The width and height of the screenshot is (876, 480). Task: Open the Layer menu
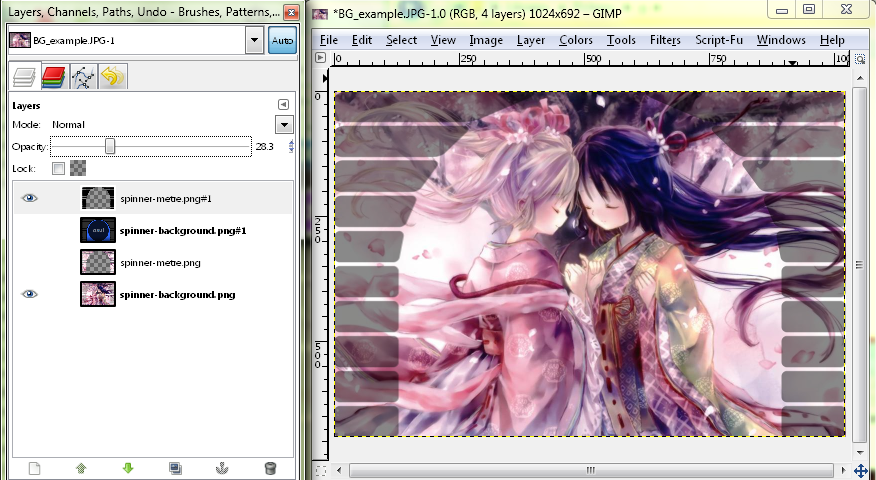[x=531, y=40]
